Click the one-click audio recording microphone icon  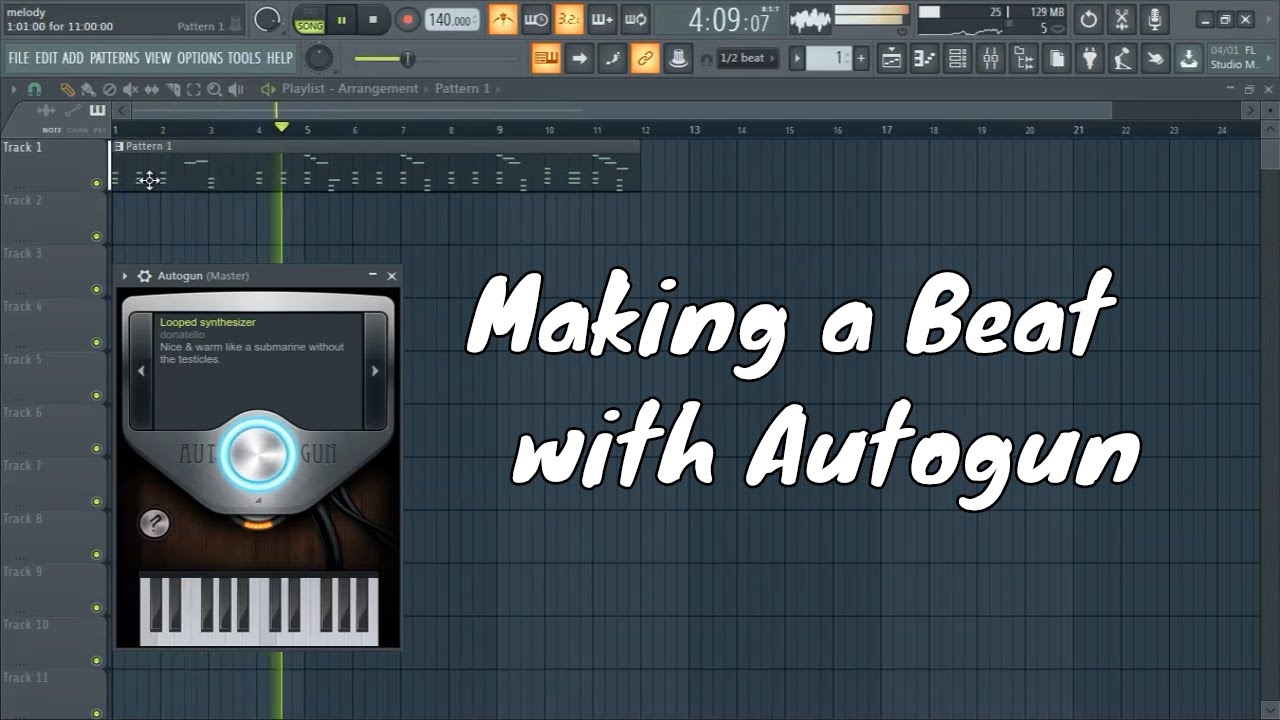coord(1155,19)
